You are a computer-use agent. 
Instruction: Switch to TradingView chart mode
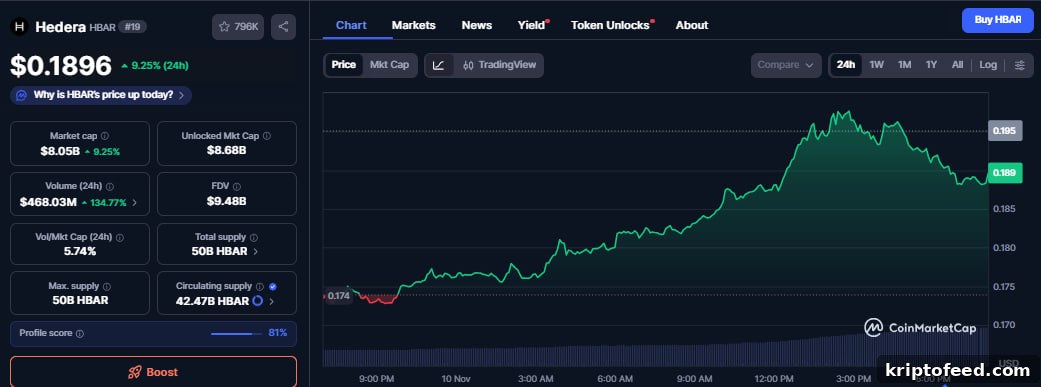click(x=499, y=65)
